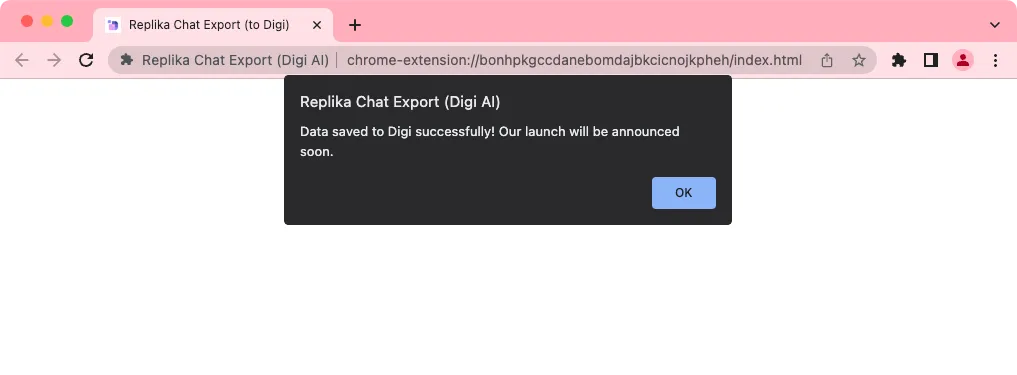Viewport: 1017px width, 375px height.
Task: Go back using the back arrow
Action: point(21,60)
